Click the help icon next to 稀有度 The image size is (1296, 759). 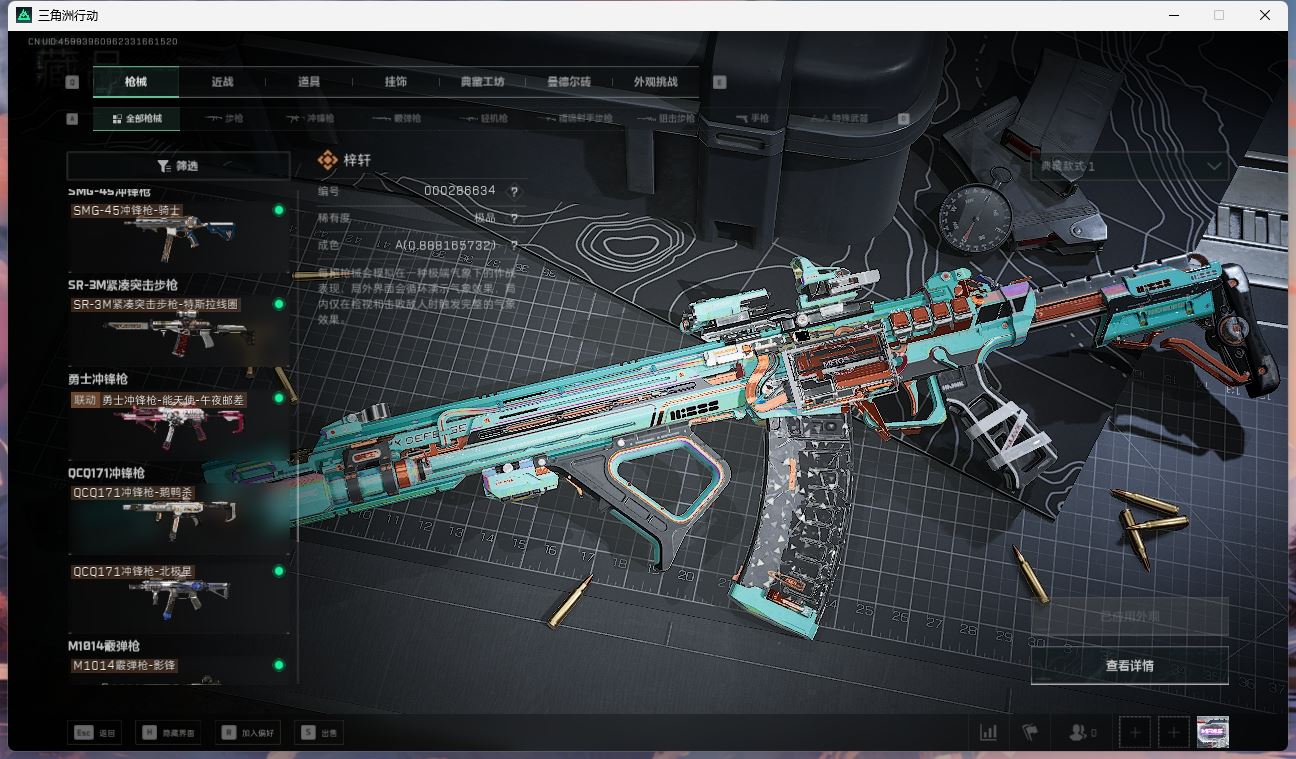click(x=515, y=218)
